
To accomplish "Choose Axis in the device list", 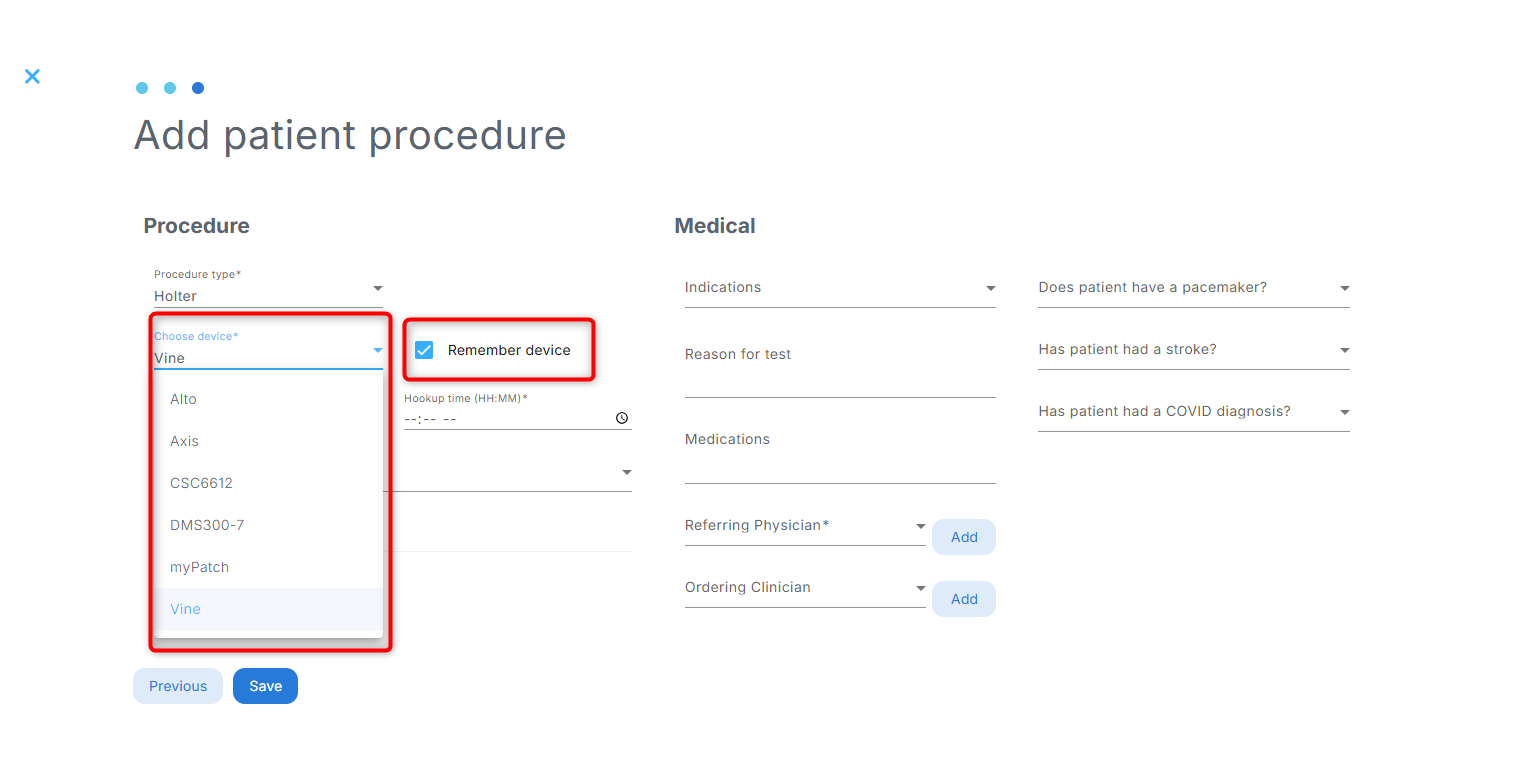I will point(268,441).
